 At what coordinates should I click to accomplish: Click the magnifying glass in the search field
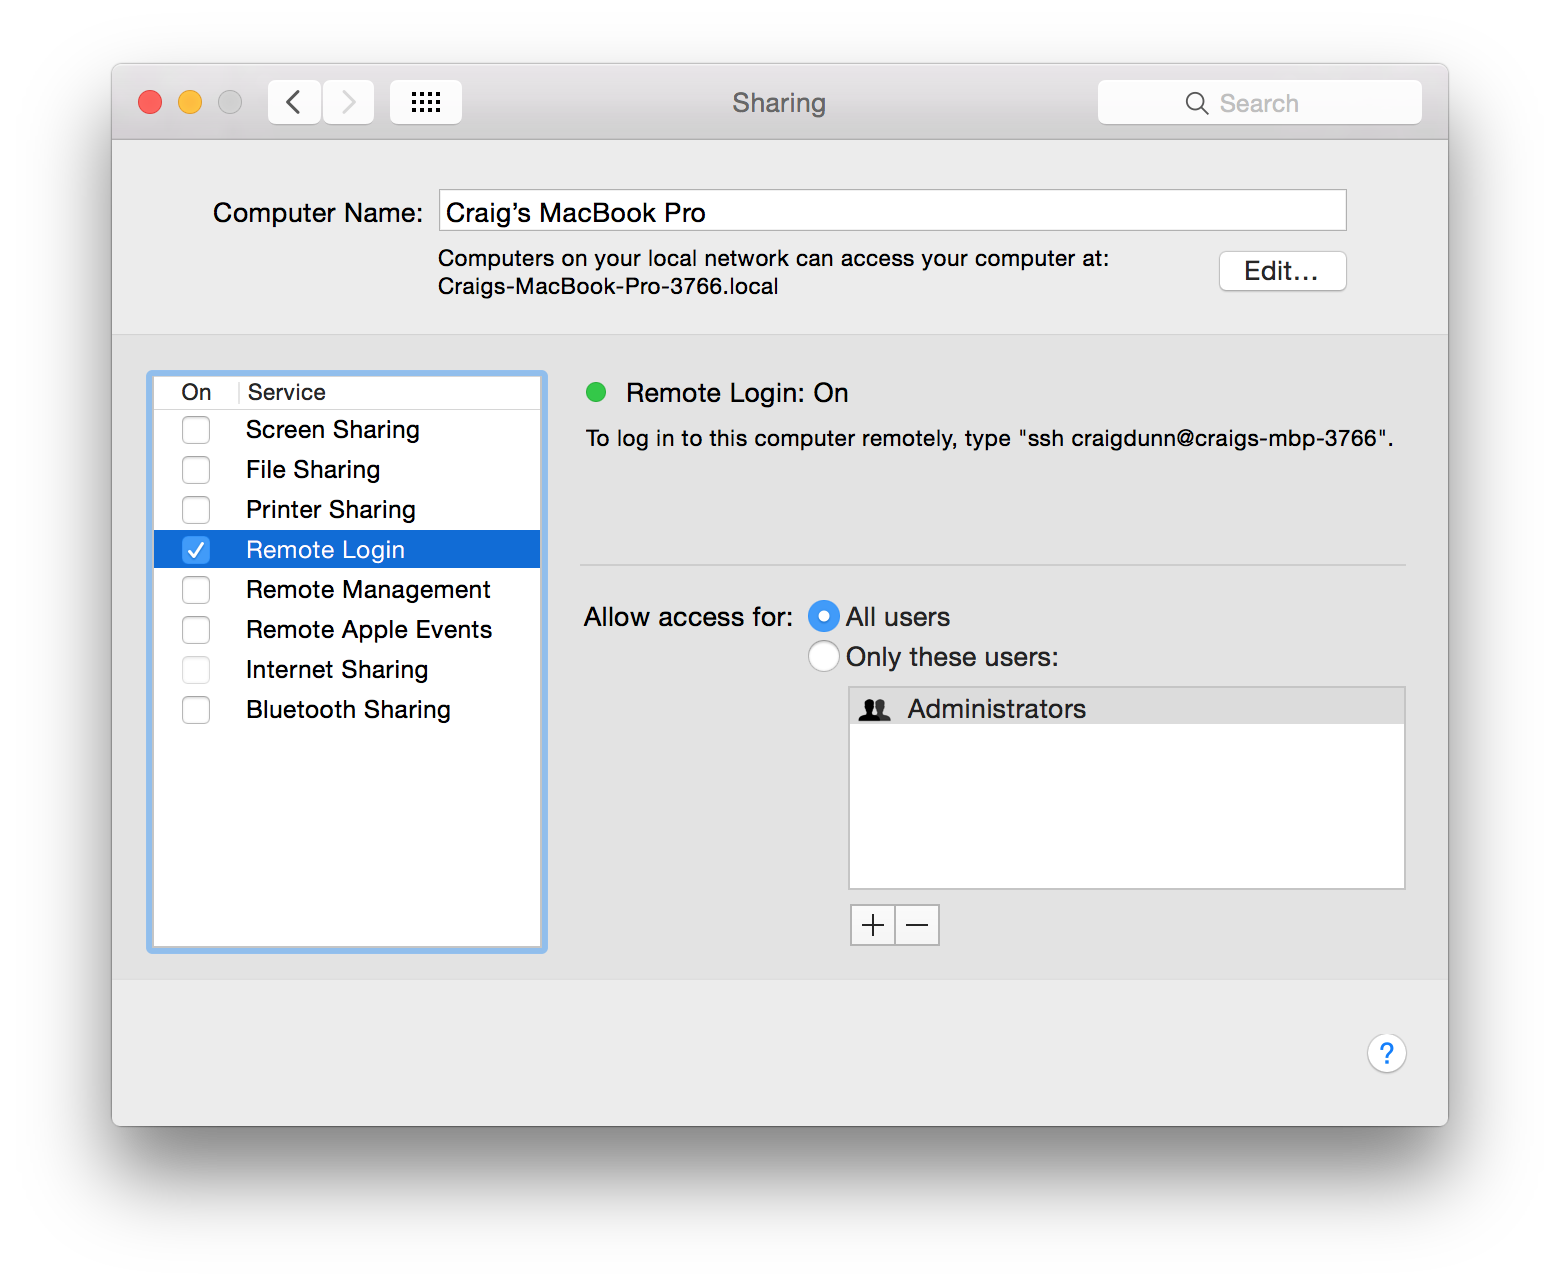point(1196,102)
